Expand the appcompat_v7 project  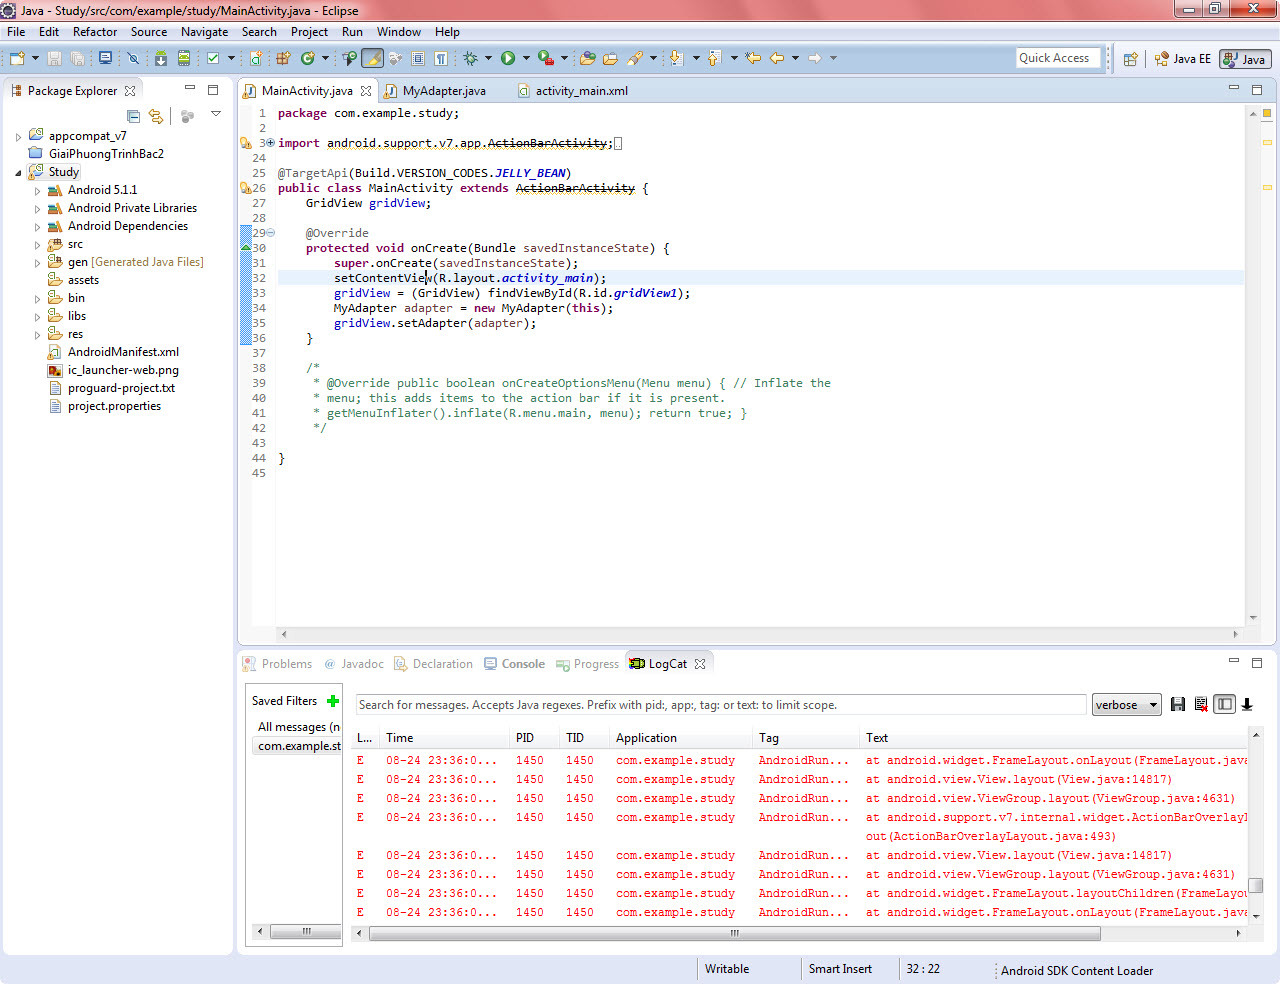(x=18, y=136)
